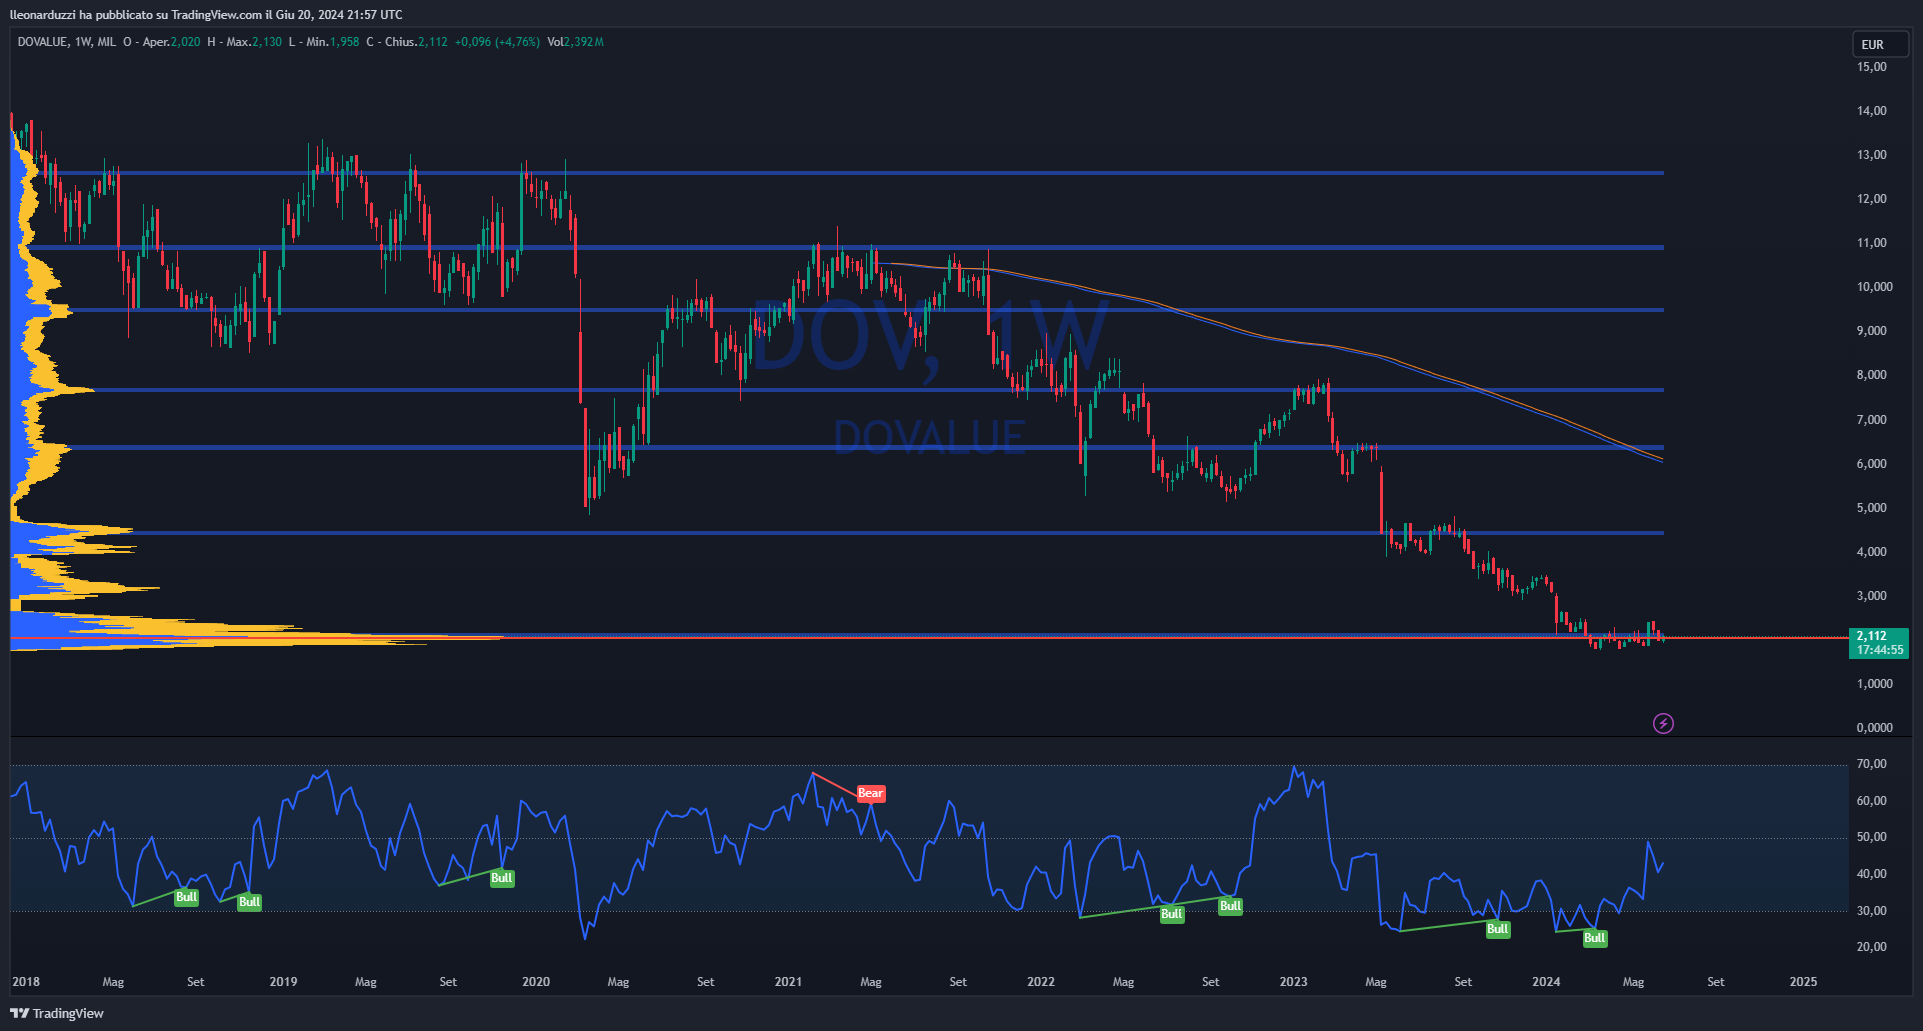Click the Bull label near 2024 on RSI
1923x1031 pixels.
pos(1595,938)
